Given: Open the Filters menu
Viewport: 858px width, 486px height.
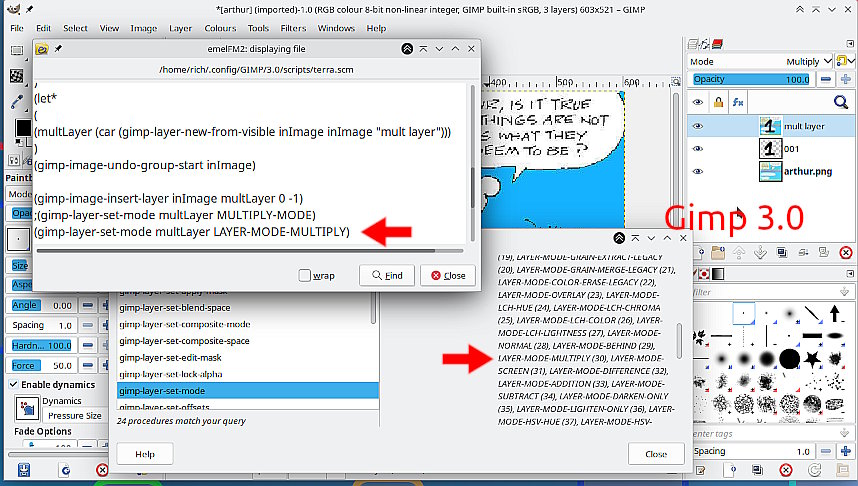Looking at the screenshot, I should (293, 28).
